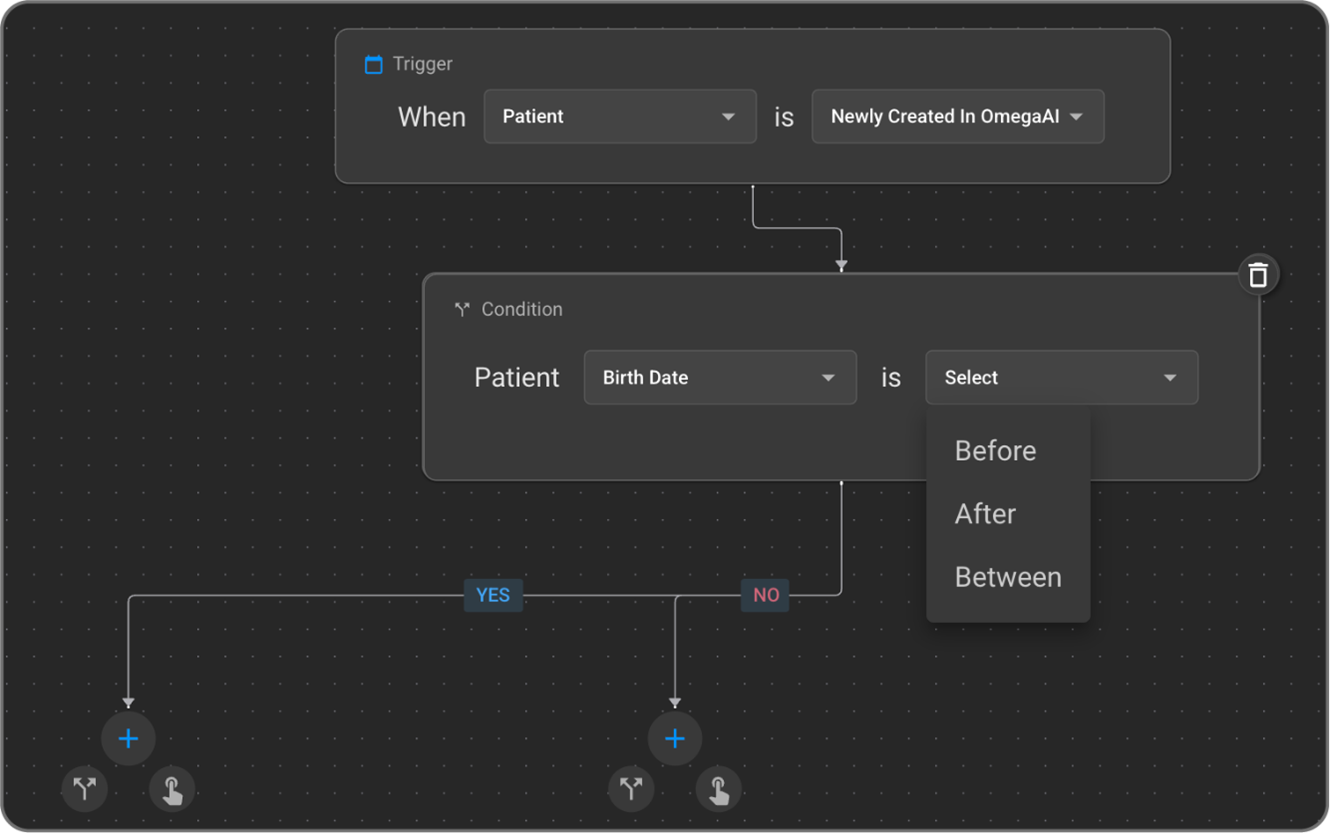The image size is (1330, 833).
Task: Click the plus button under NO branch
Action: coord(675,739)
